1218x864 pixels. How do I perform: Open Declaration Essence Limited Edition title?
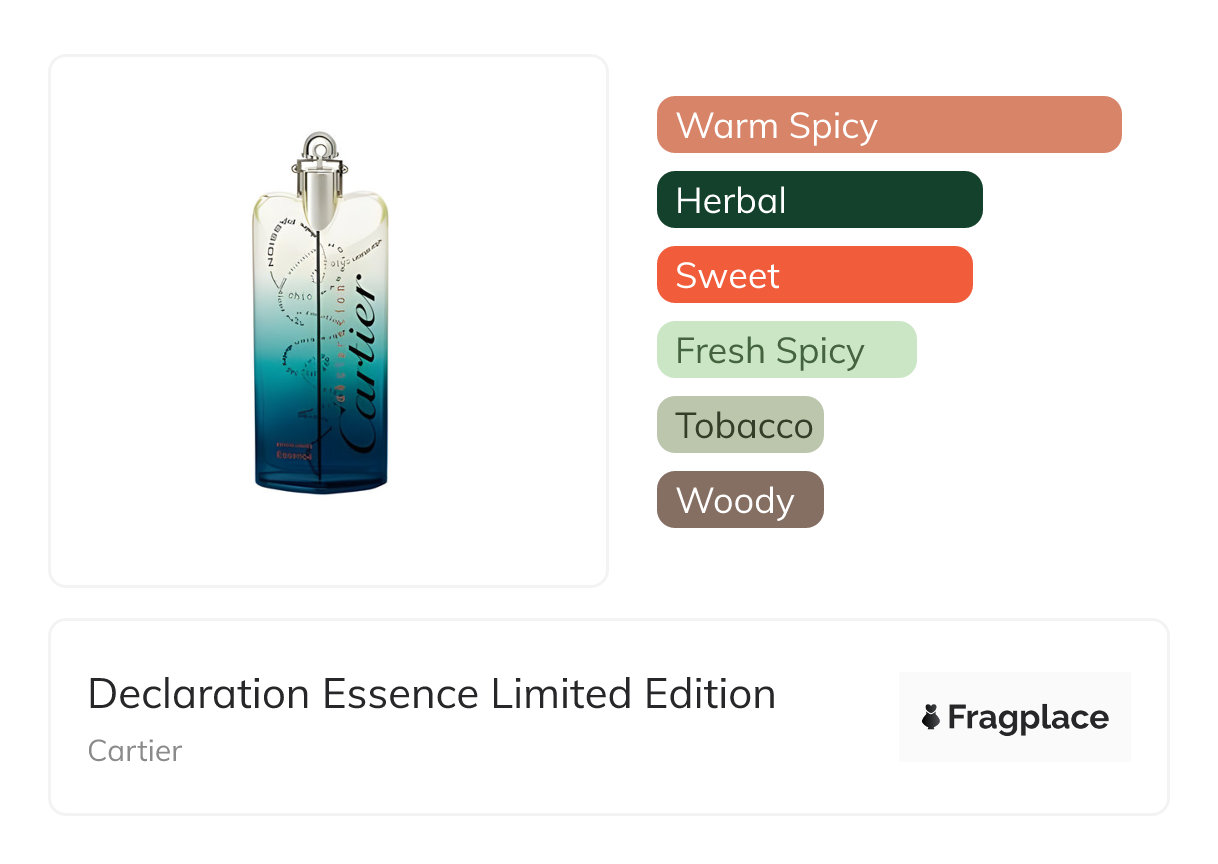coord(431,694)
